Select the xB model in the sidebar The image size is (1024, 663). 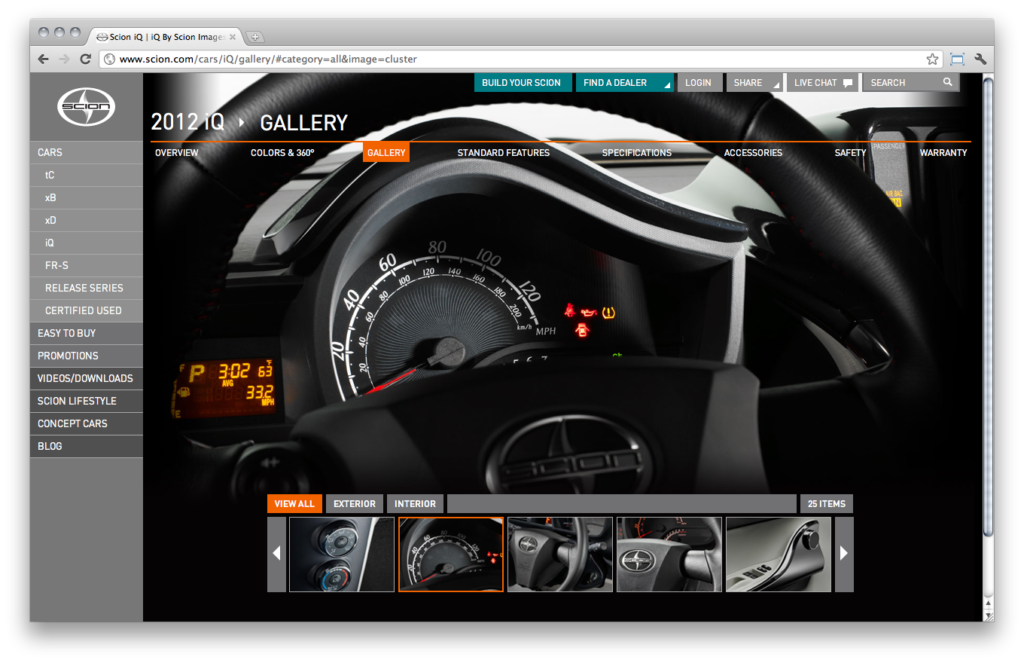(x=86, y=197)
